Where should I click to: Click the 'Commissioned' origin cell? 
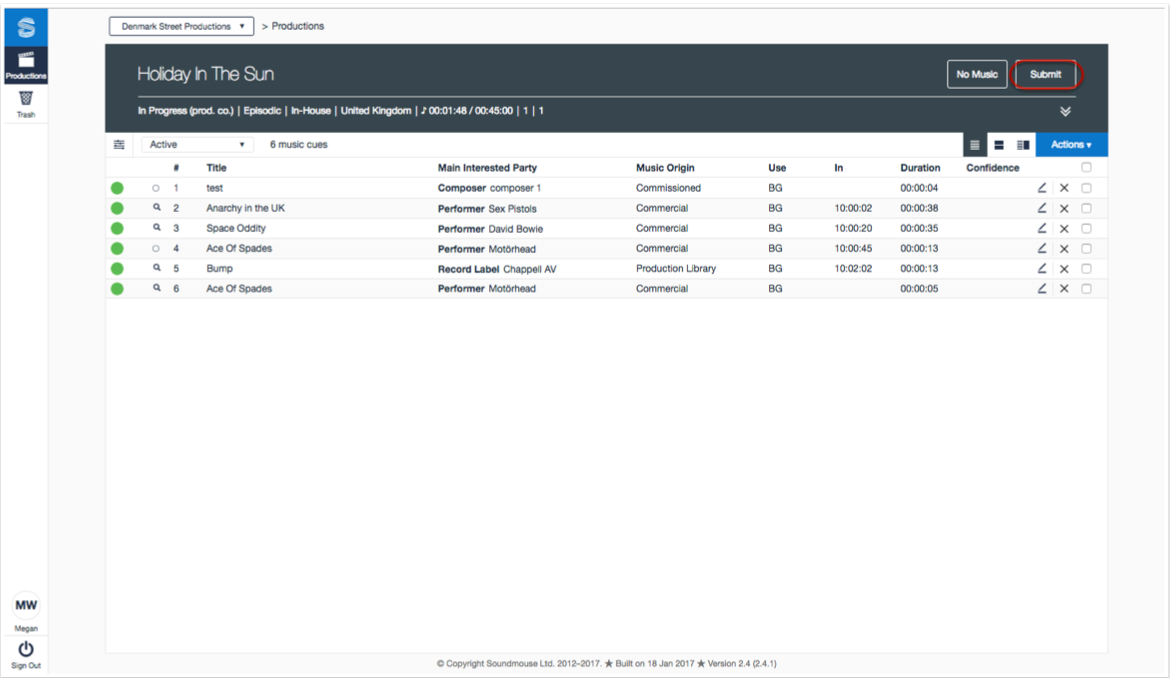pos(668,188)
